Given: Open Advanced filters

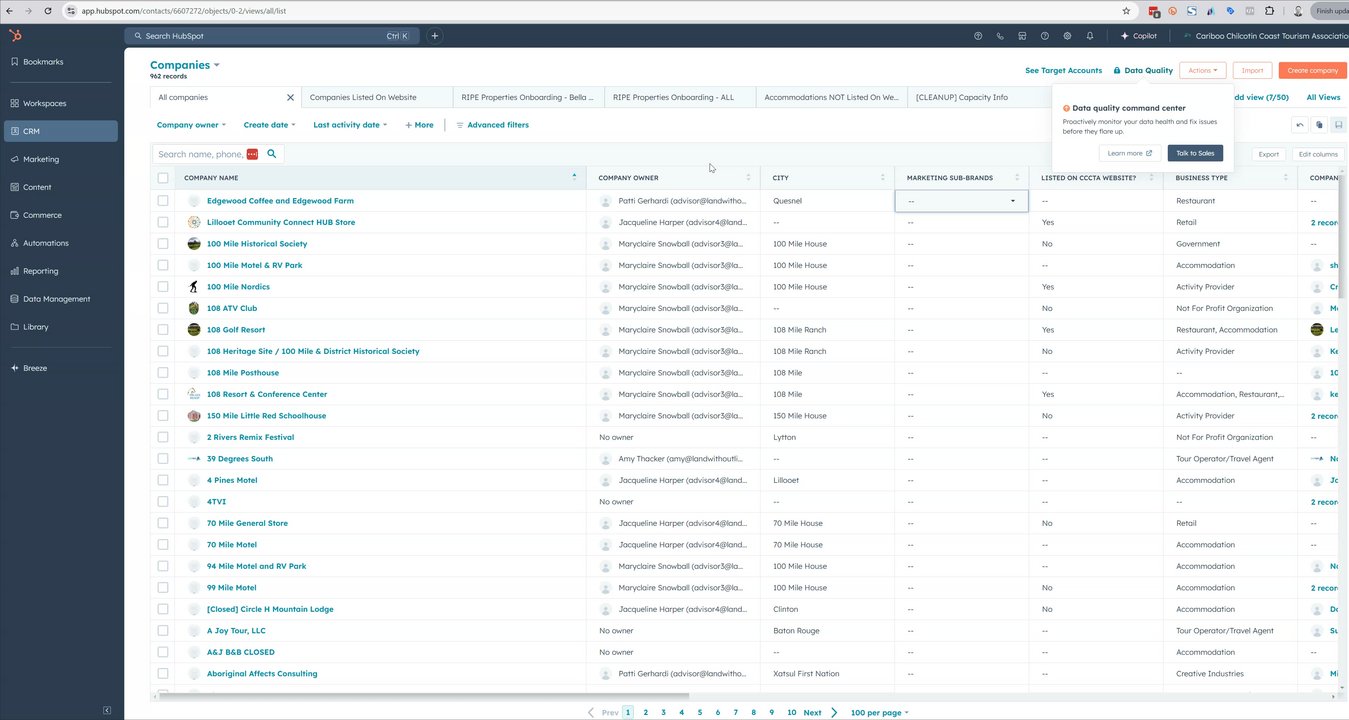Looking at the screenshot, I should click(492, 125).
